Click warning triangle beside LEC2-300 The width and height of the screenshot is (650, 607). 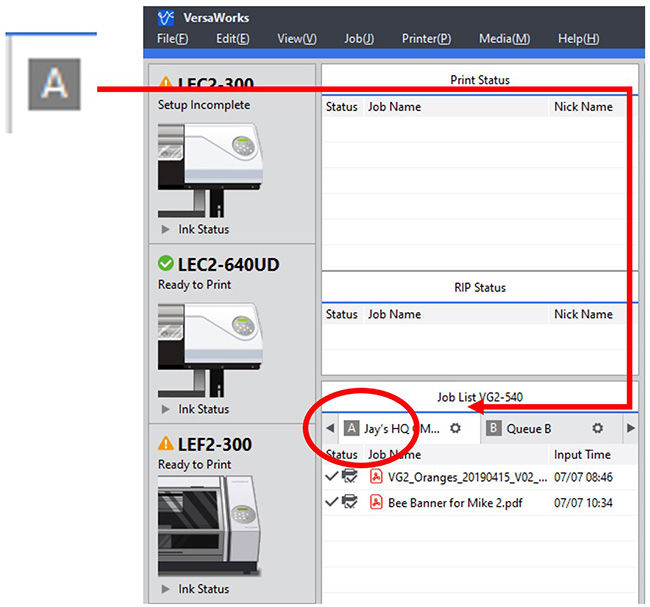(166, 82)
